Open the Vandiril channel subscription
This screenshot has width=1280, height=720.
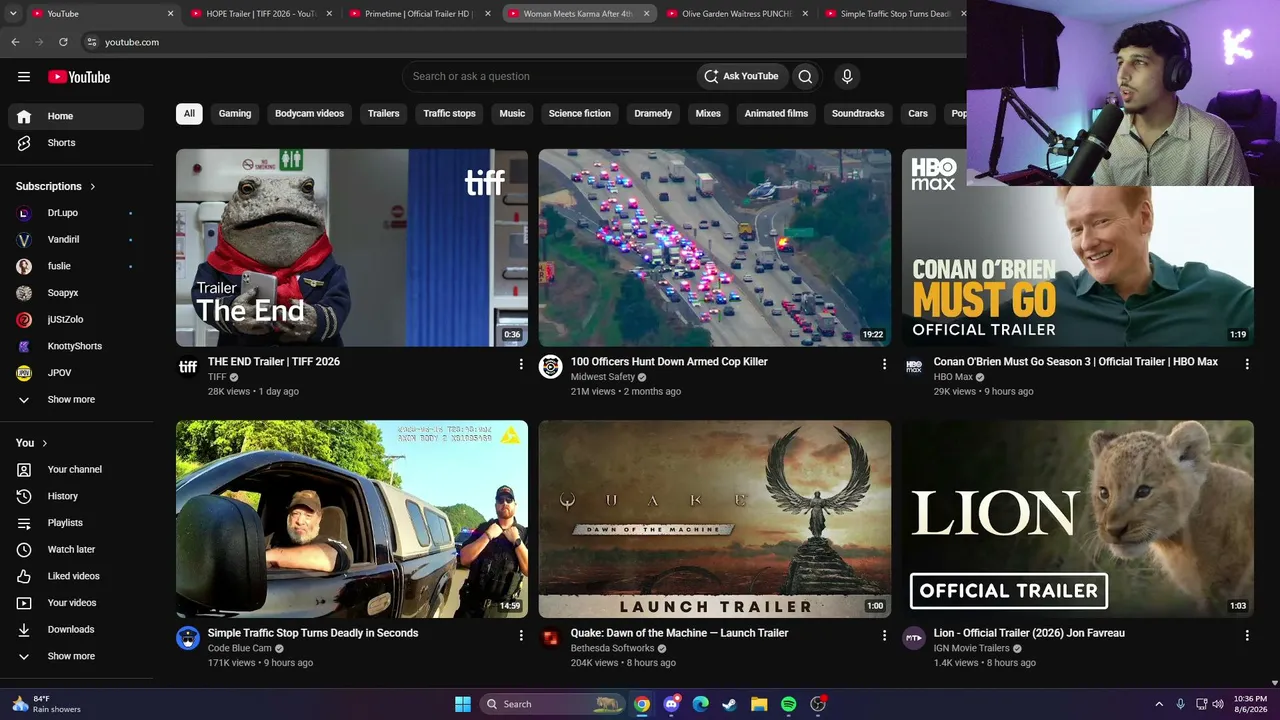click(76, 240)
